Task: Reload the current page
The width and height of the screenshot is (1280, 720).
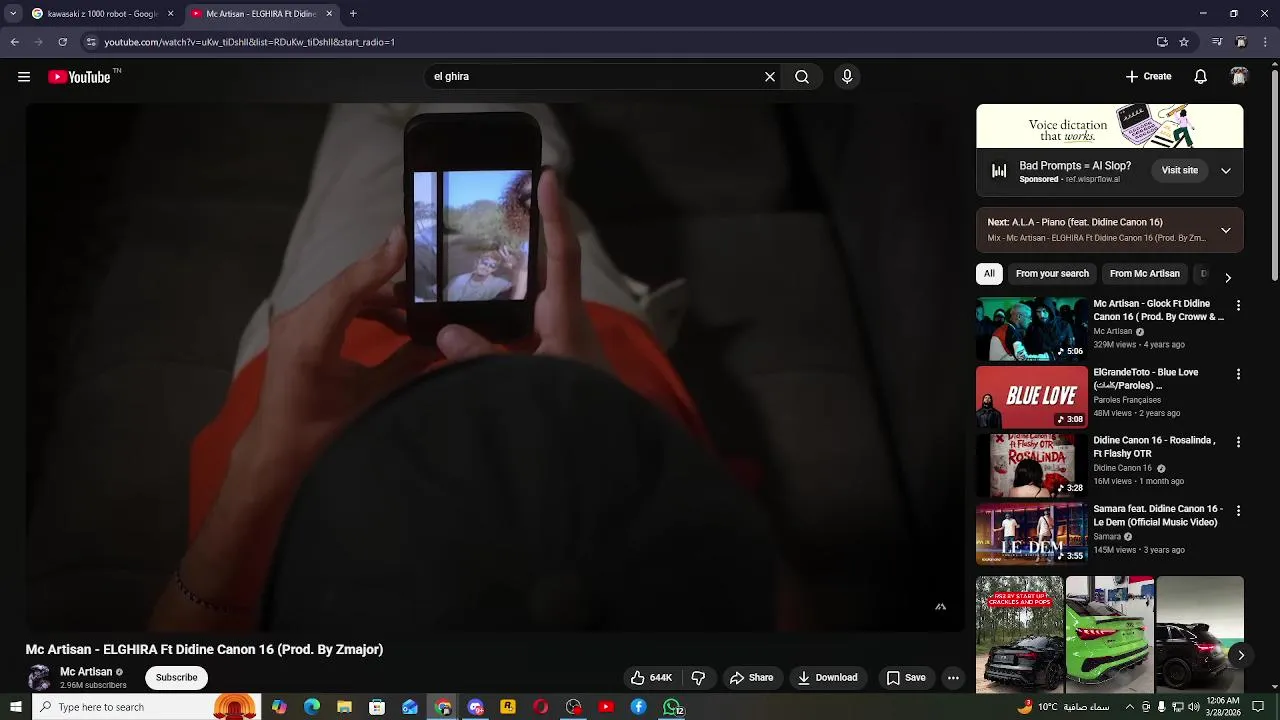Action: tap(62, 42)
